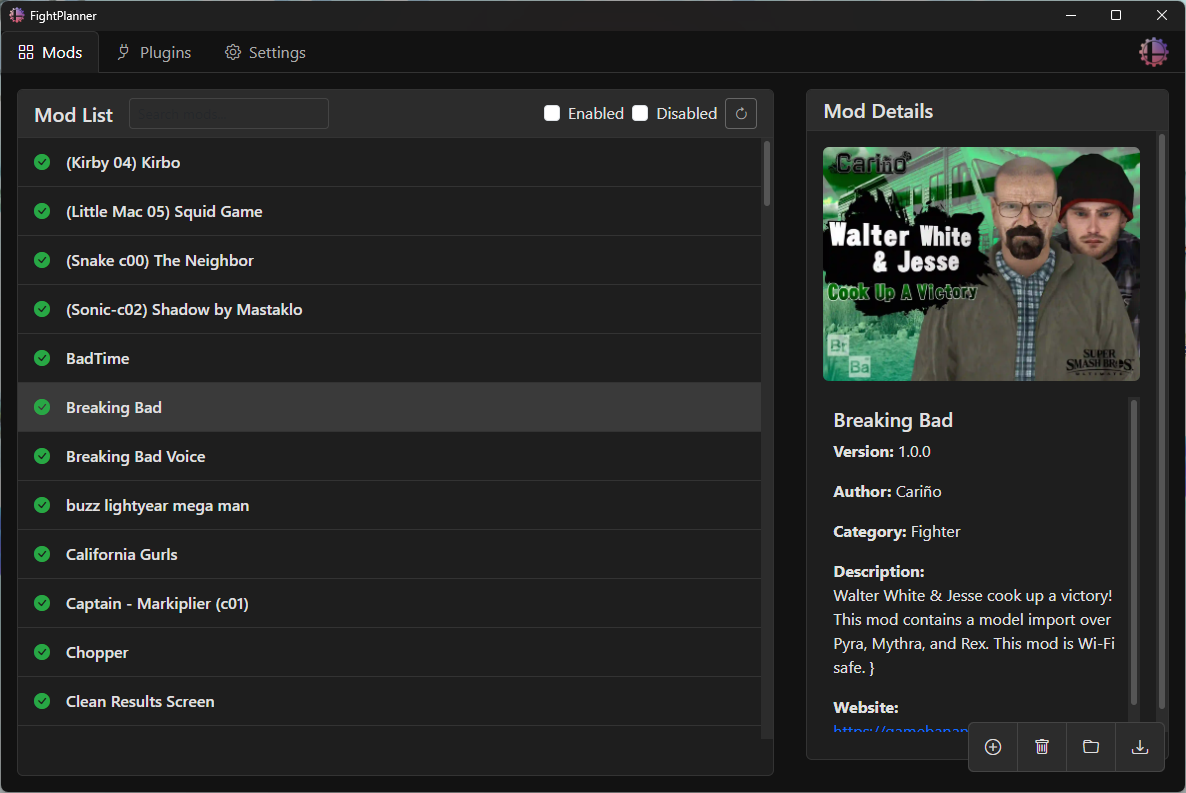Viewport: 1186px width, 793px height.
Task: Click the FightPlanner app logo in title bar
Action: coord(17,15)
